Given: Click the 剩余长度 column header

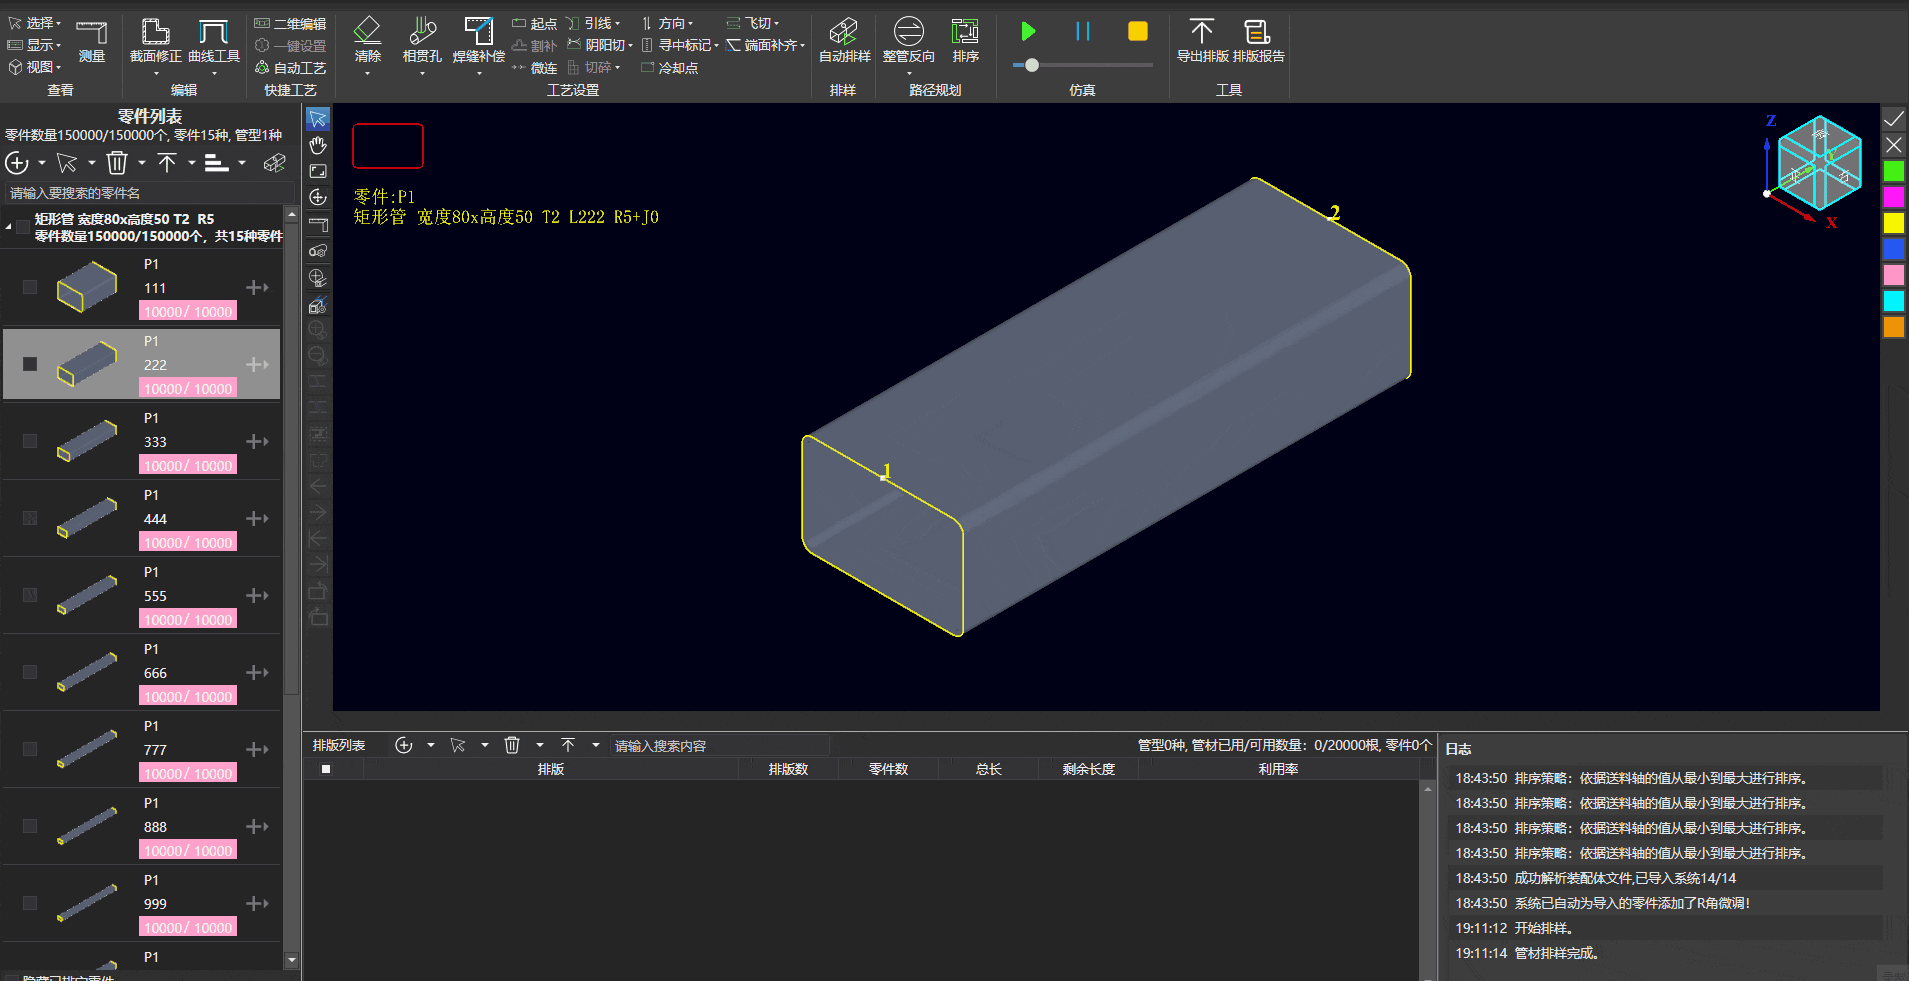Looking at the screenshot, I should (1088, 769).
